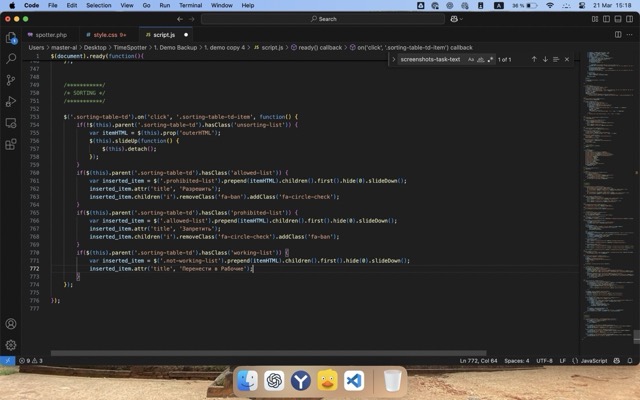The height and width of the screenshot is (400, 640).
Task: Open the Manage gear menu
Action: [11, 345]
